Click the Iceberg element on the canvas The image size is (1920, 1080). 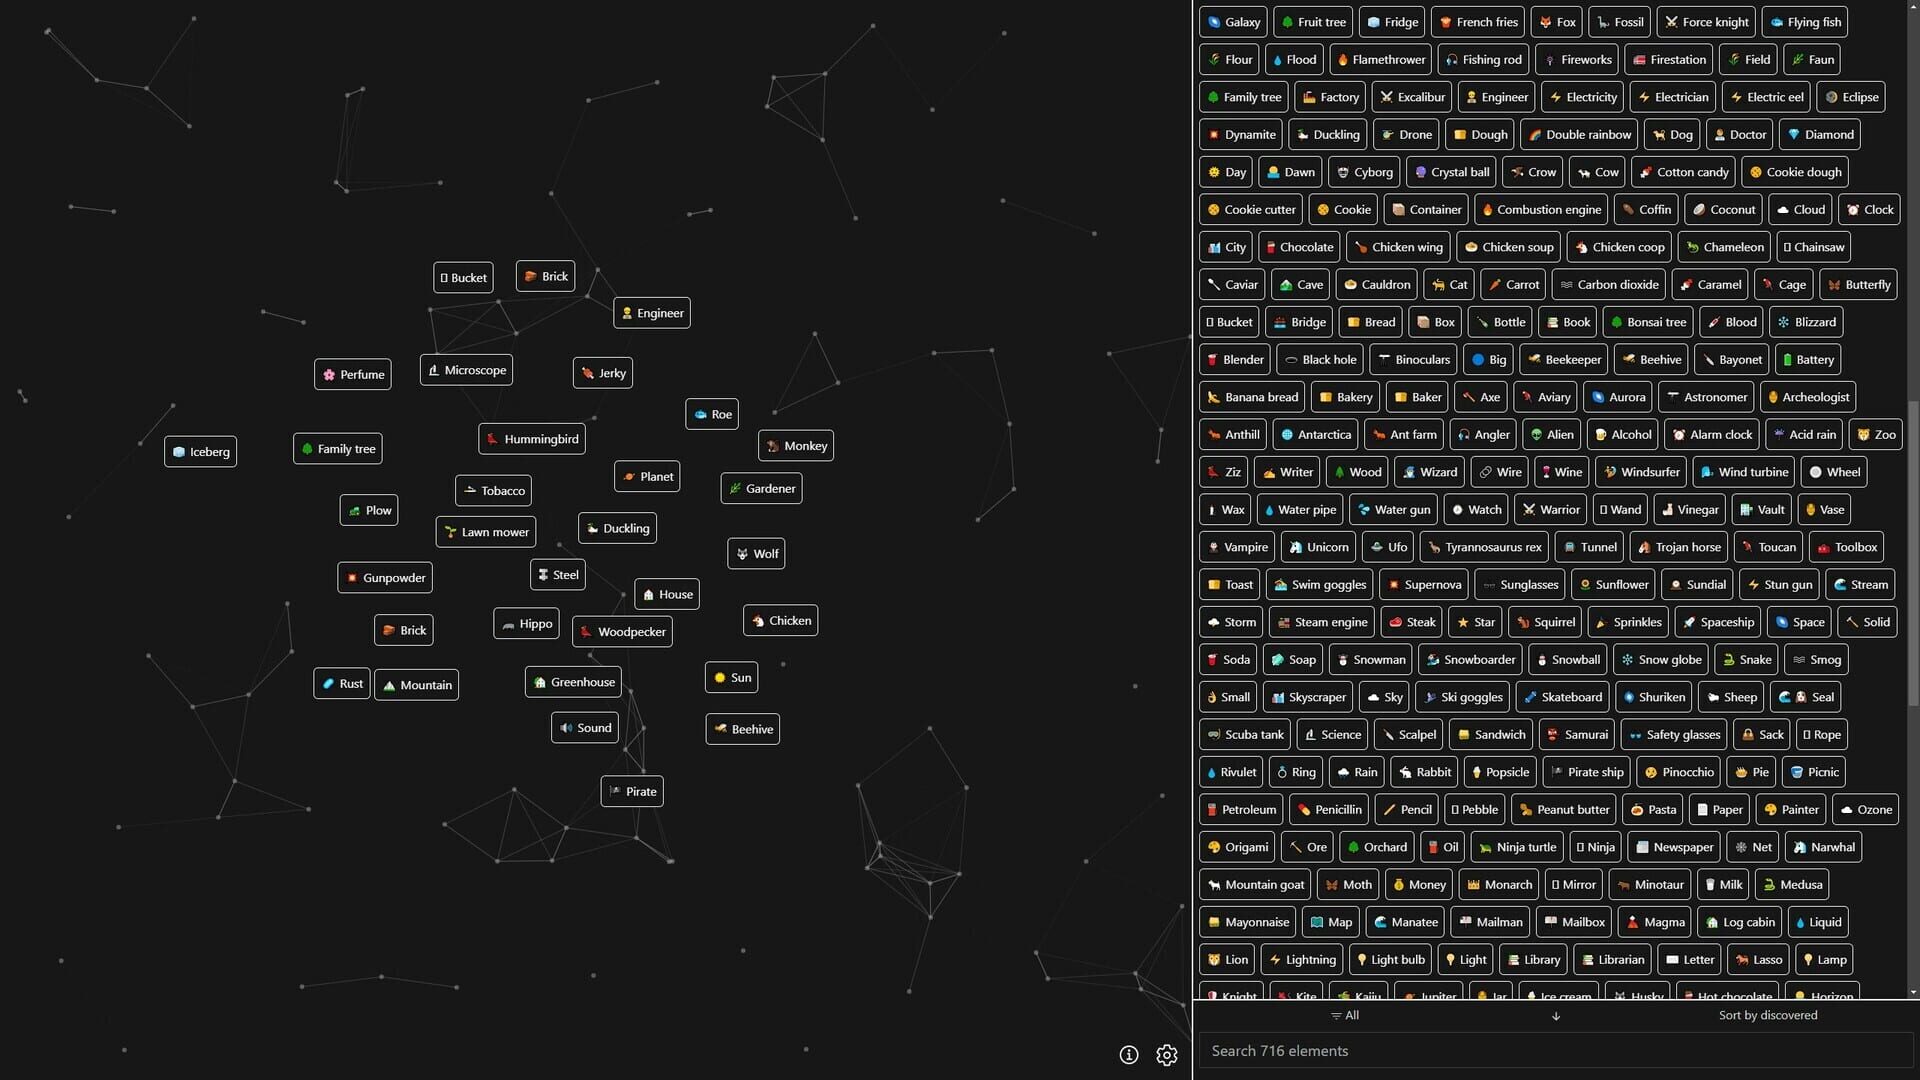pos(200,452)
